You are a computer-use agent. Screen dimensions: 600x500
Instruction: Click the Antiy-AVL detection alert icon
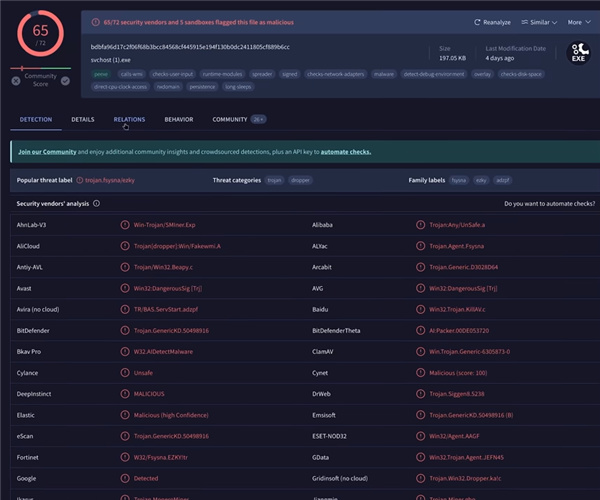tap(125, 267)
